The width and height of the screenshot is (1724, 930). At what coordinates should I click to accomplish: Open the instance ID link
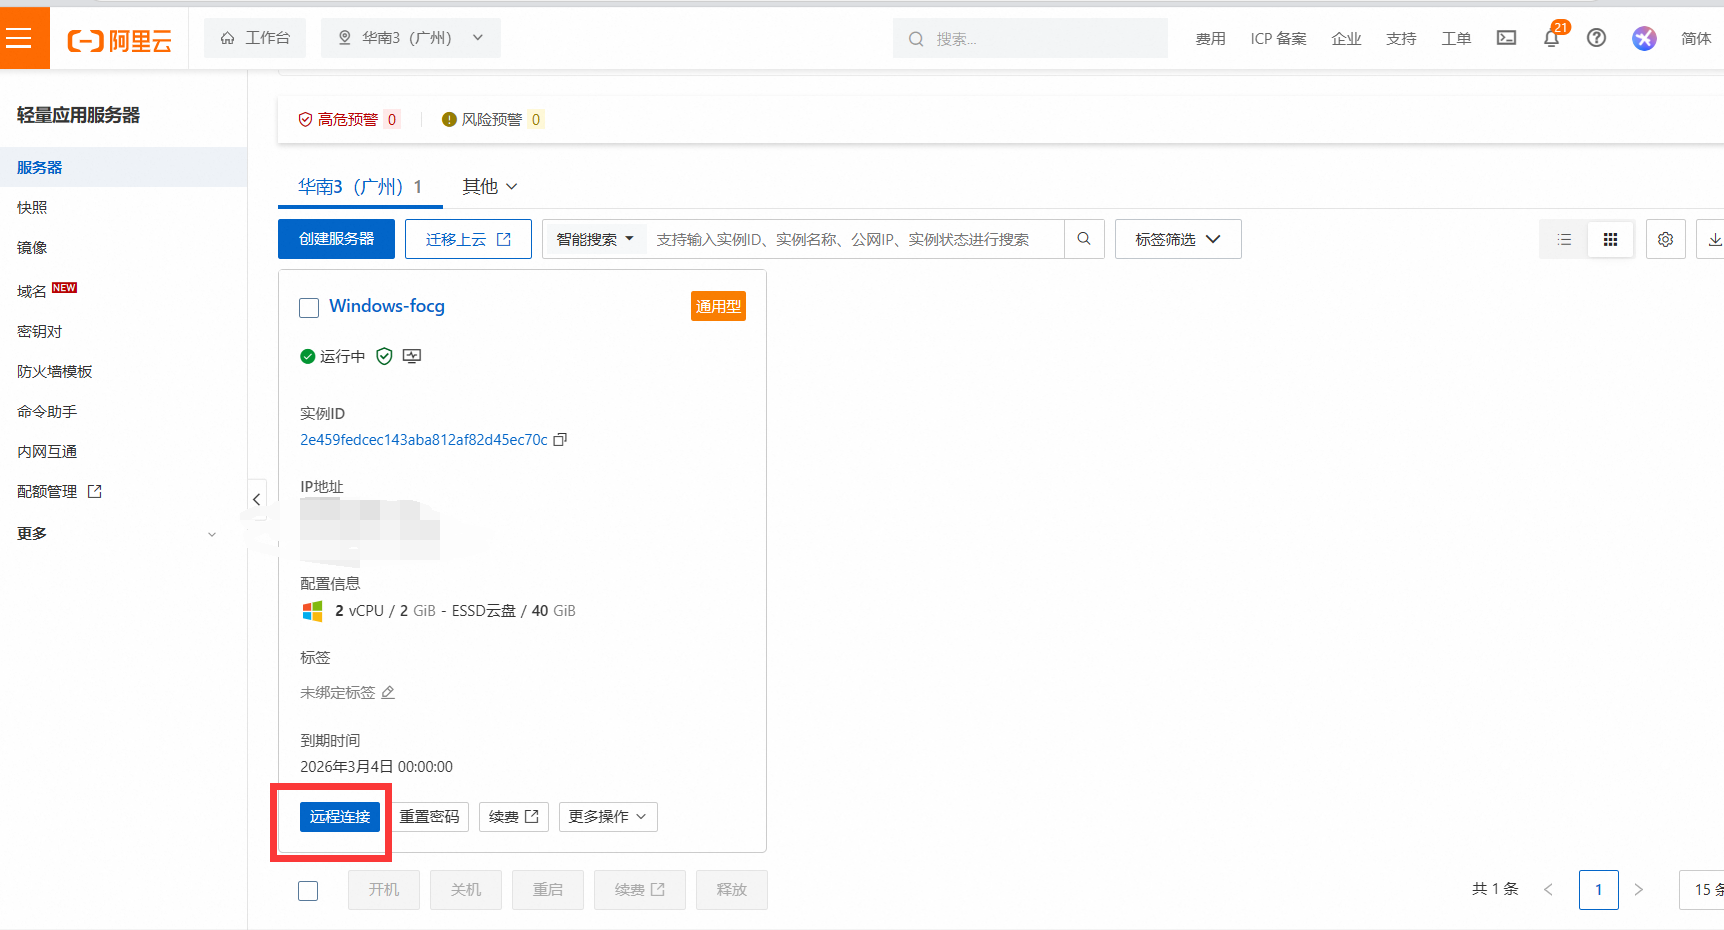[424, 440]
